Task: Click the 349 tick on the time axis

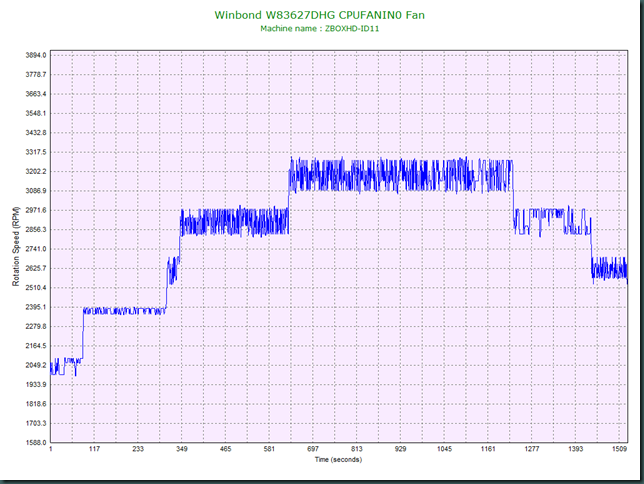Action: pos(182,449)
